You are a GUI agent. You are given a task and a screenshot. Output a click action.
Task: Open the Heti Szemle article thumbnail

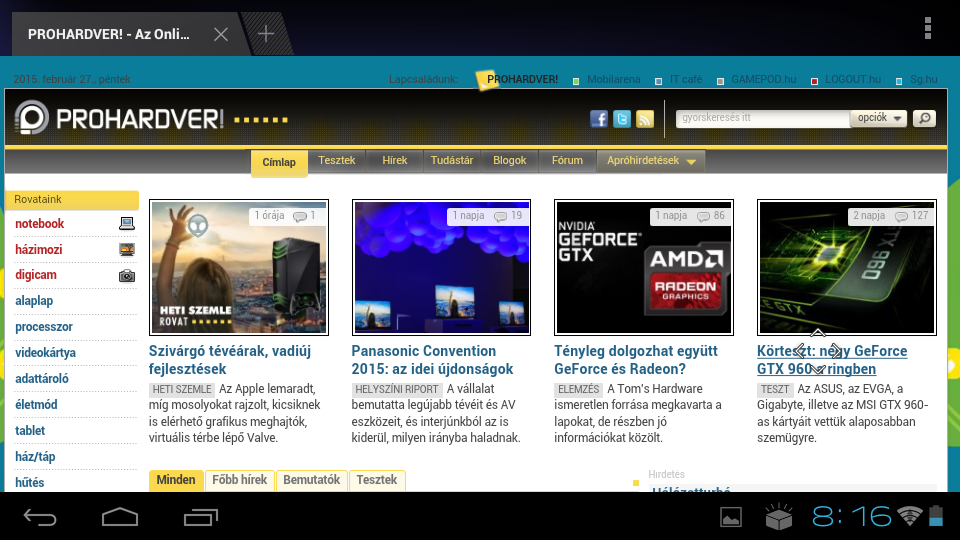(239, 268)
